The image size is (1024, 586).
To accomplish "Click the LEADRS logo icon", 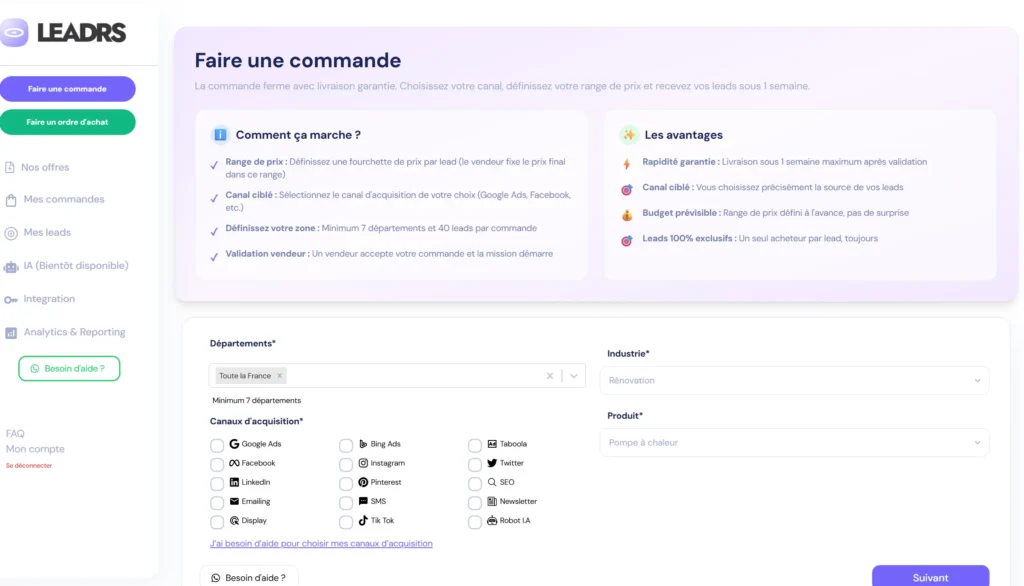I will pos(14,32).
